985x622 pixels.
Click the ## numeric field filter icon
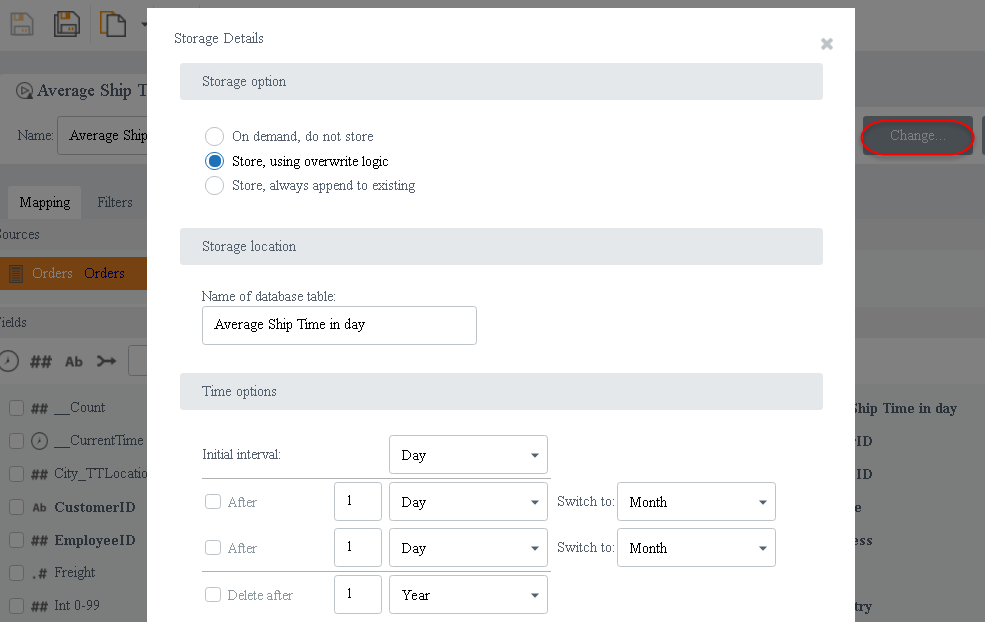[41, 362]
